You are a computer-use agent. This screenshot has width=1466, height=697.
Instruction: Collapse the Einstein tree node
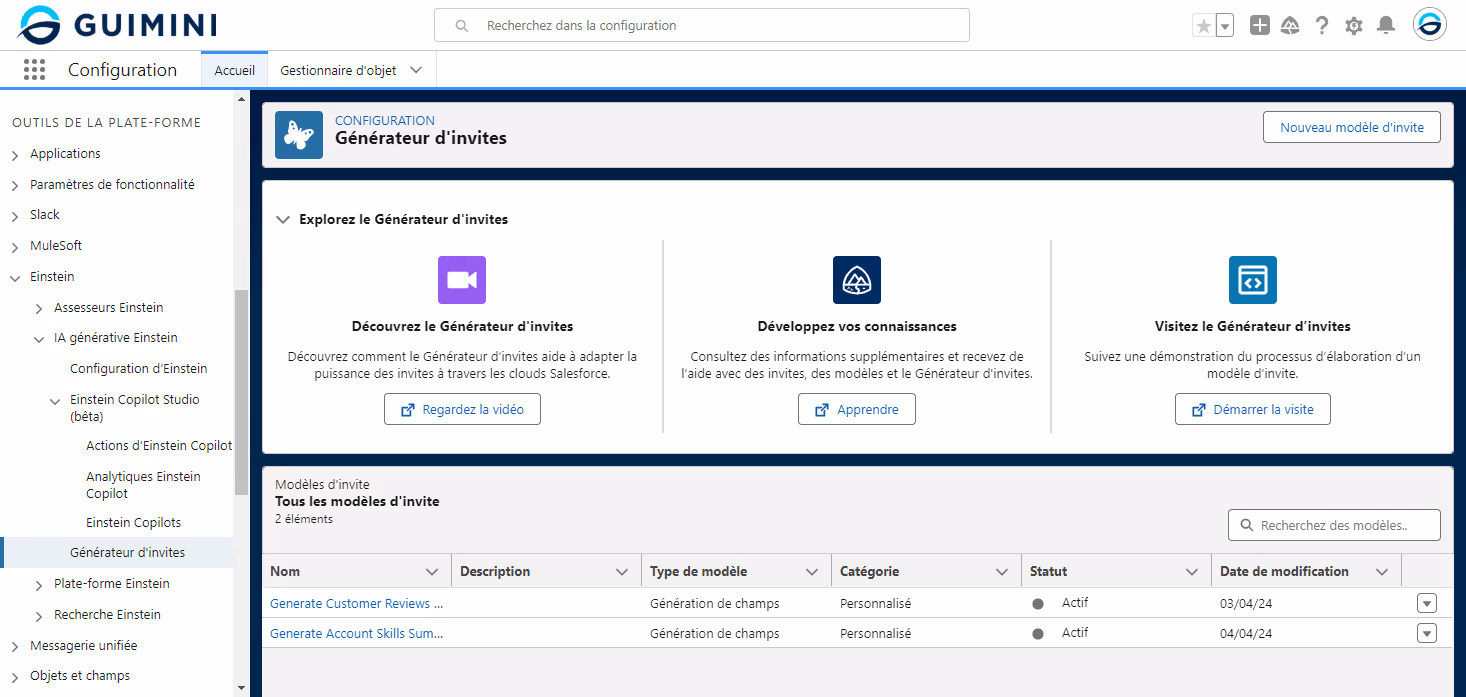pos(15,277)
